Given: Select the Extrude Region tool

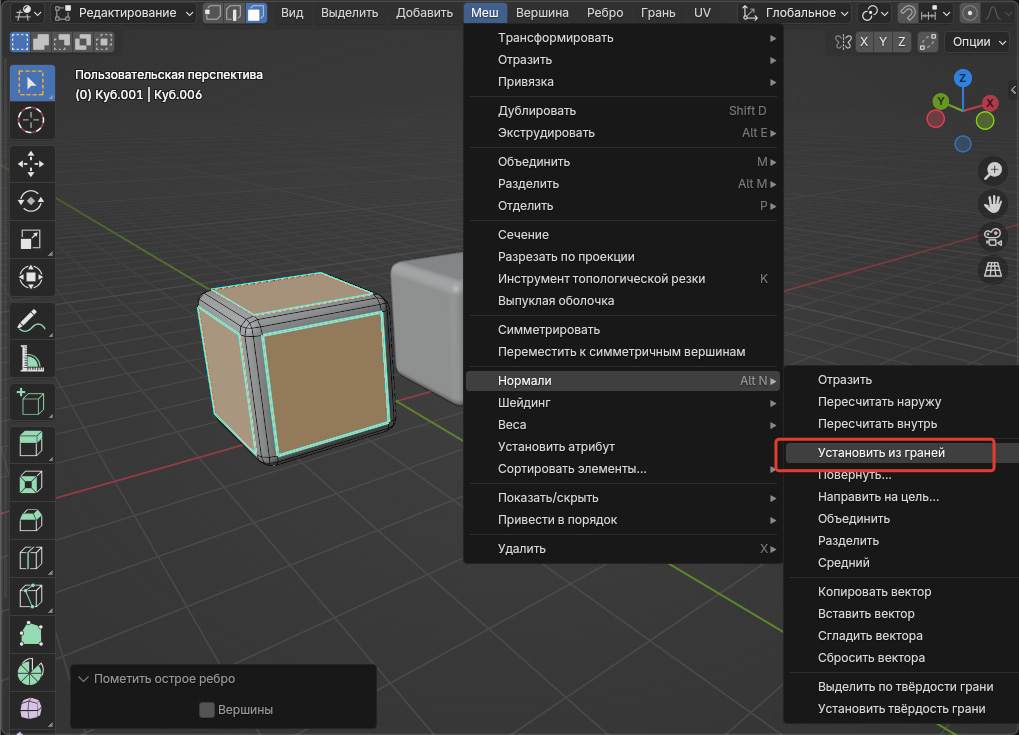Looking at the screenshot, I should click(x=31, y=445).
